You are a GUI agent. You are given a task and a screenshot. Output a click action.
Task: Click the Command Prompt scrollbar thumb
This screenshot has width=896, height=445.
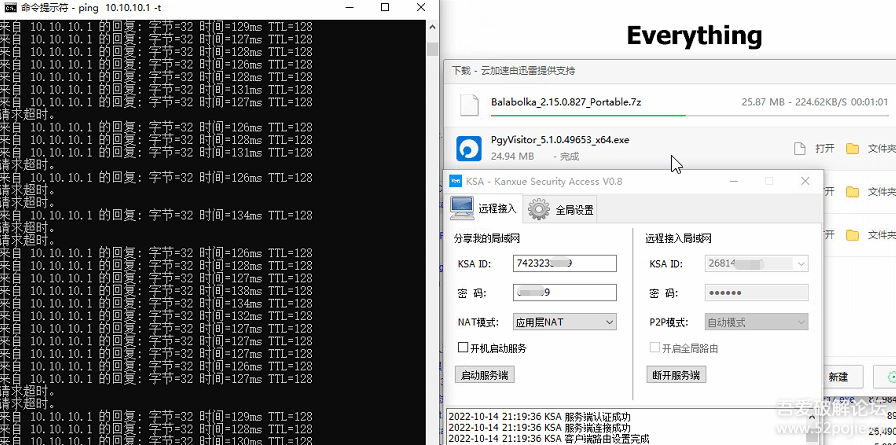[433, 49]
